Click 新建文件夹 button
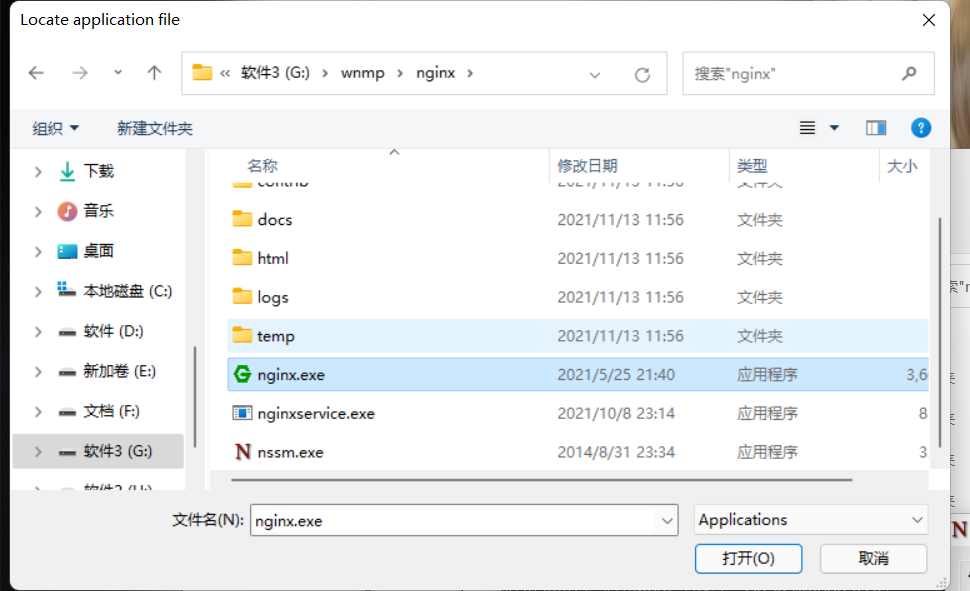Viewport: 970px width, 591px height. pyautogui.click(x=155, y=128)
